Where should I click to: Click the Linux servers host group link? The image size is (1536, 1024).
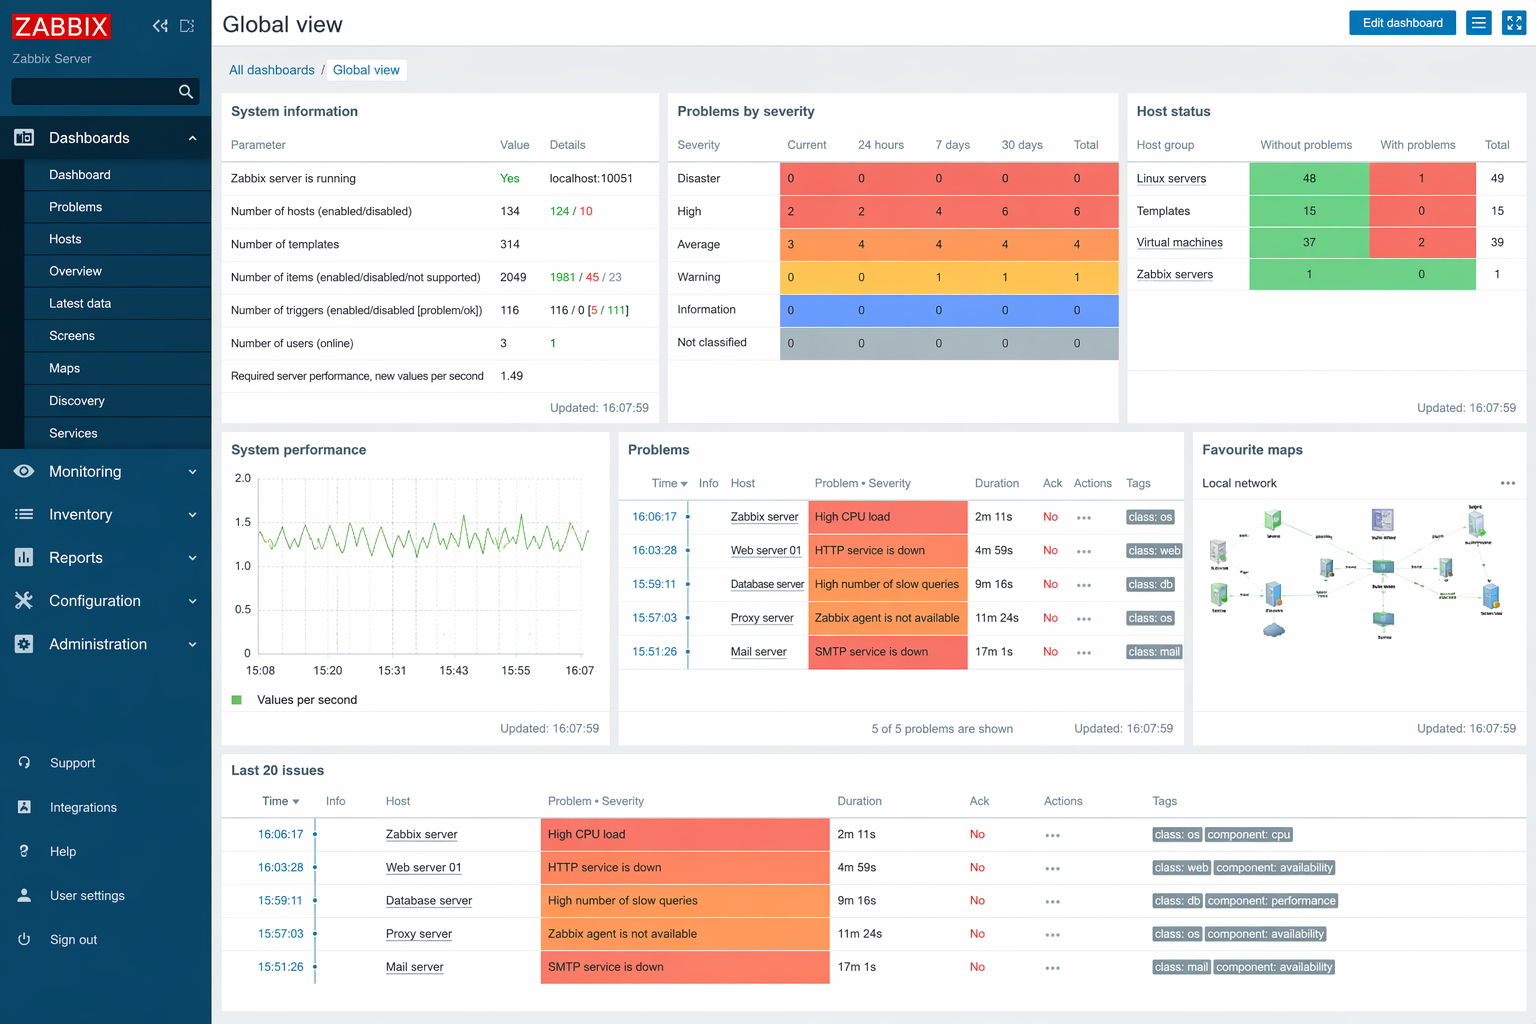[x=1171, y=179]
